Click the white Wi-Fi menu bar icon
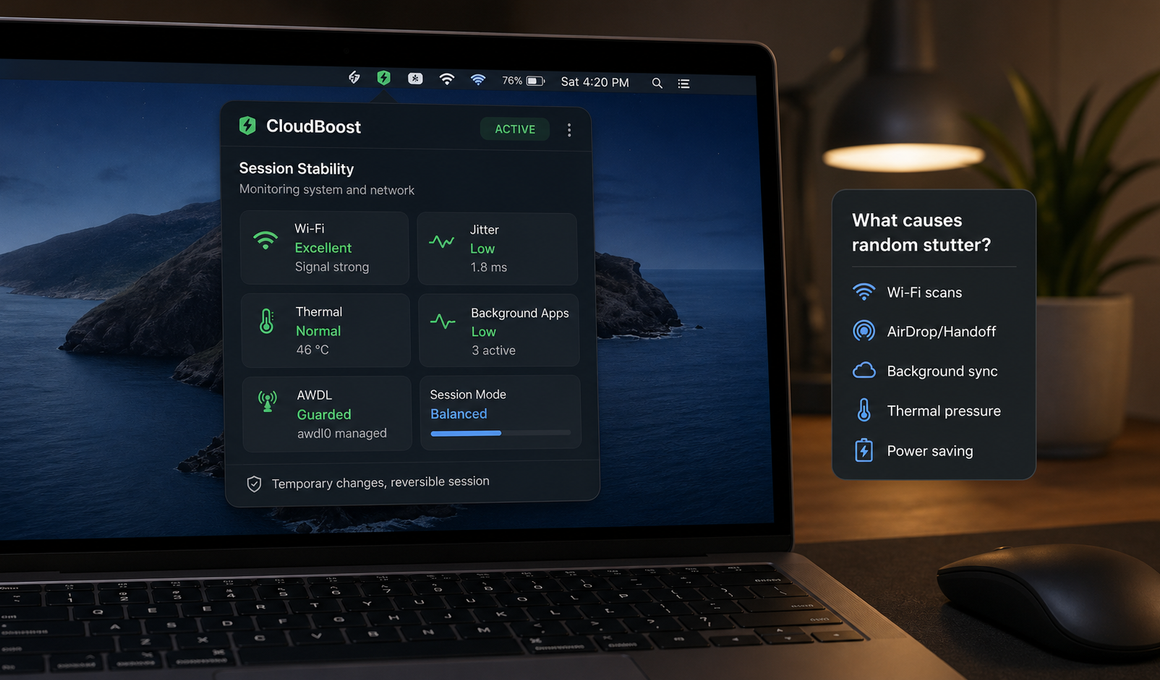 [446, 79]
